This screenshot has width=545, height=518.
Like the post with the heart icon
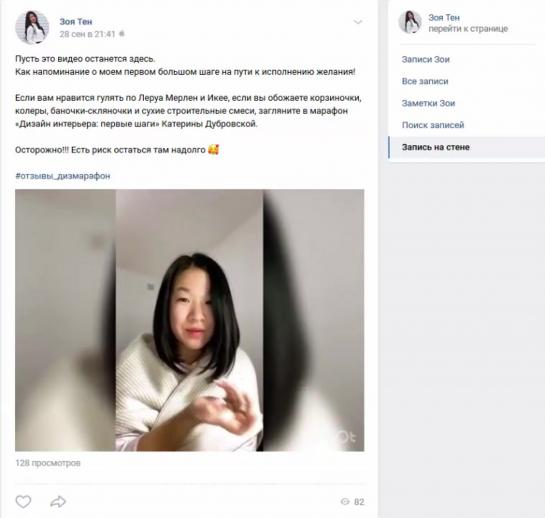click(x=23, y=501)
